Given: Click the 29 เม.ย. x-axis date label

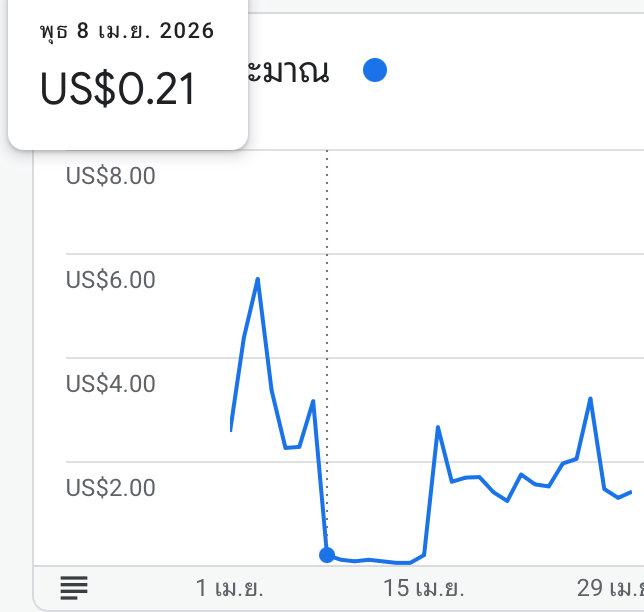Looking at the screenshot, I should [610, 588].
